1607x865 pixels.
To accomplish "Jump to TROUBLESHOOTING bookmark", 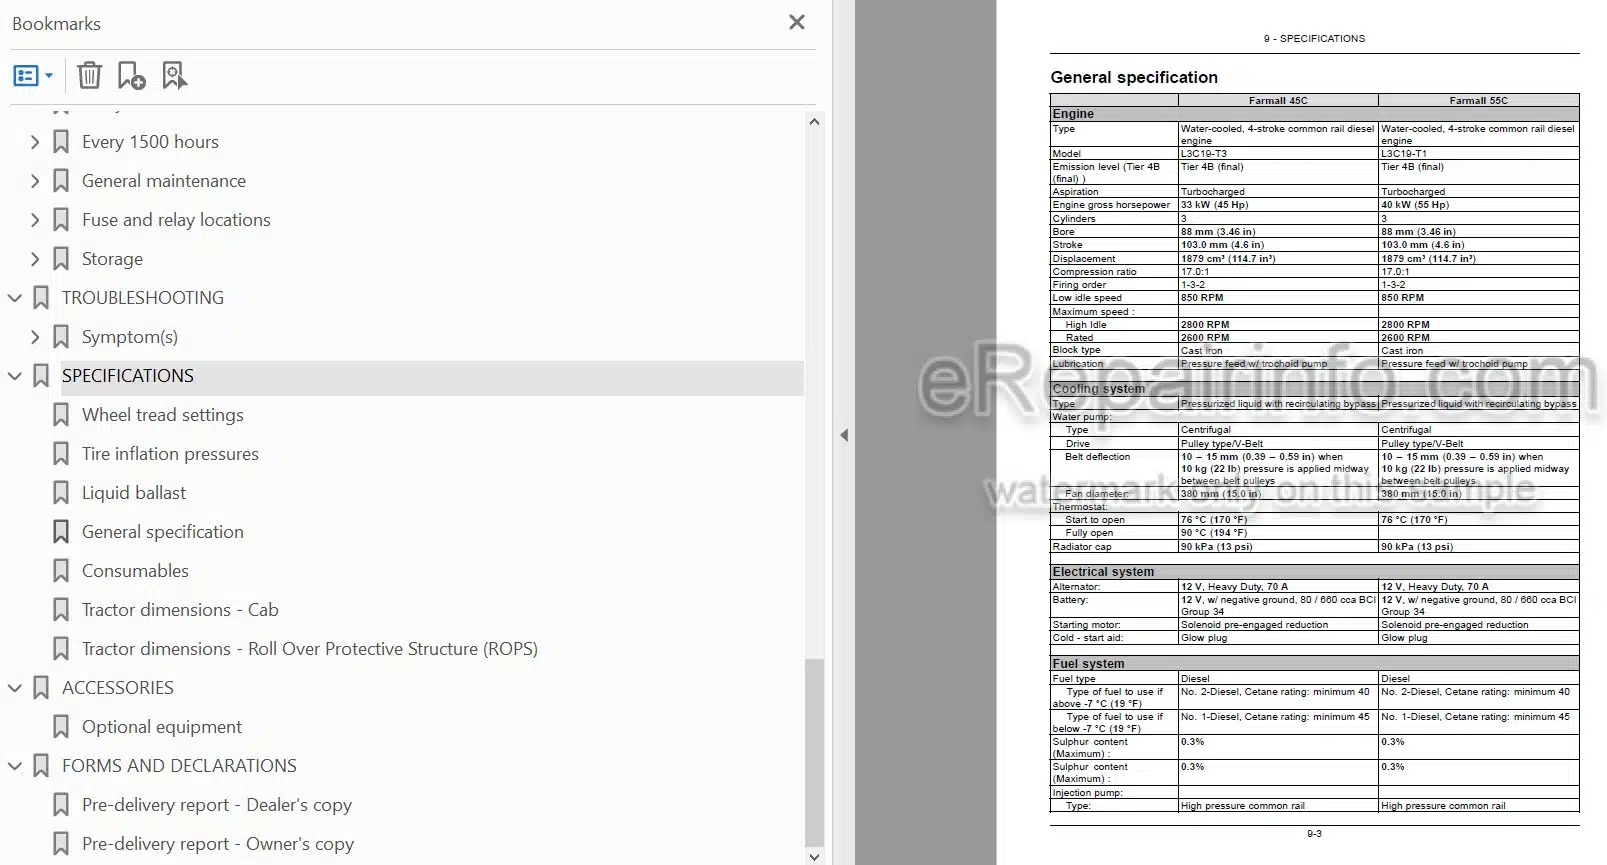I will [143, 298].
